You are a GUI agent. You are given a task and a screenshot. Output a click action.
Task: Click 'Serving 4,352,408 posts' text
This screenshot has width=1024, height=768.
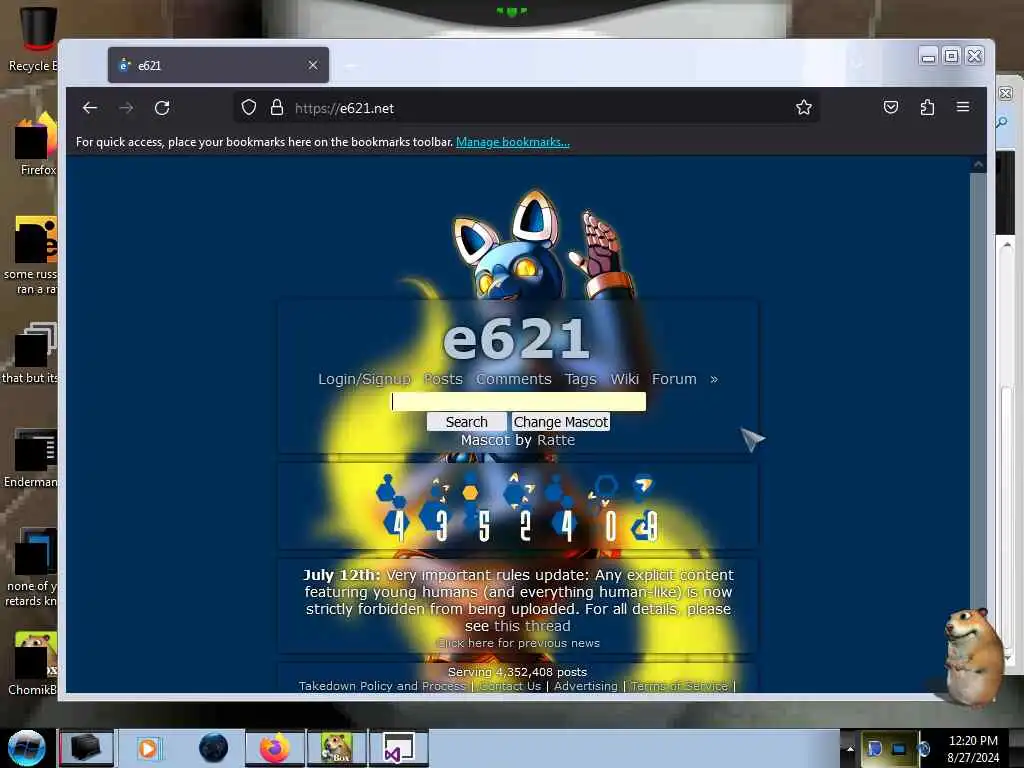point(517,671)
